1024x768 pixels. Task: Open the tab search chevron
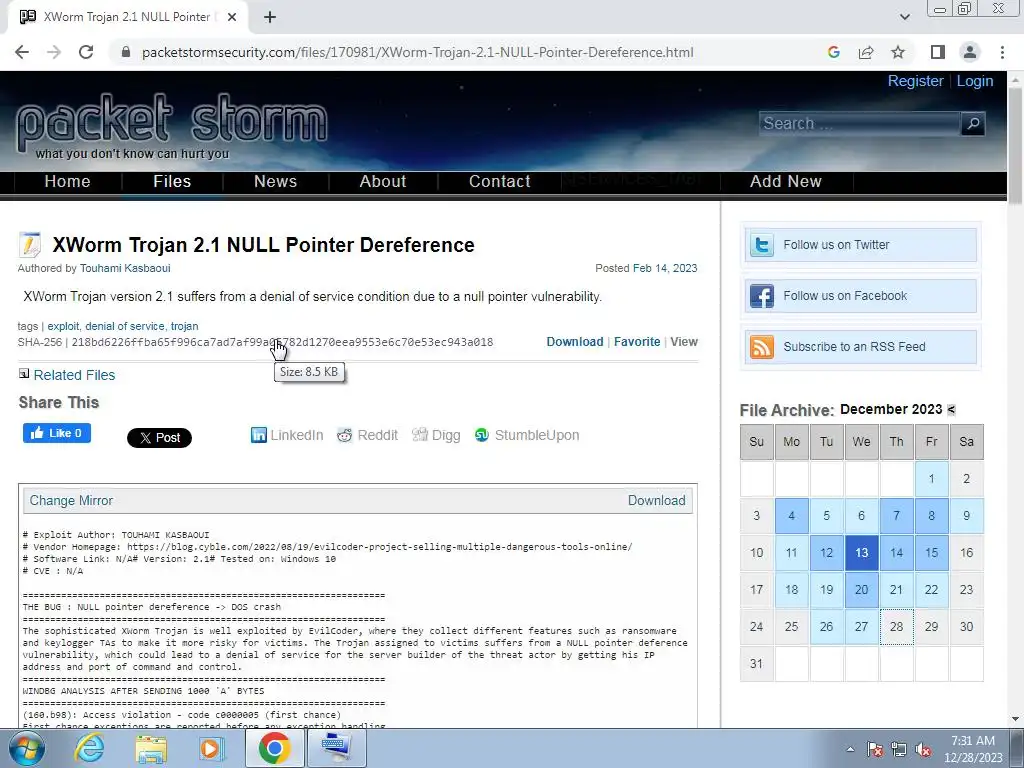(x=904, y=18)
